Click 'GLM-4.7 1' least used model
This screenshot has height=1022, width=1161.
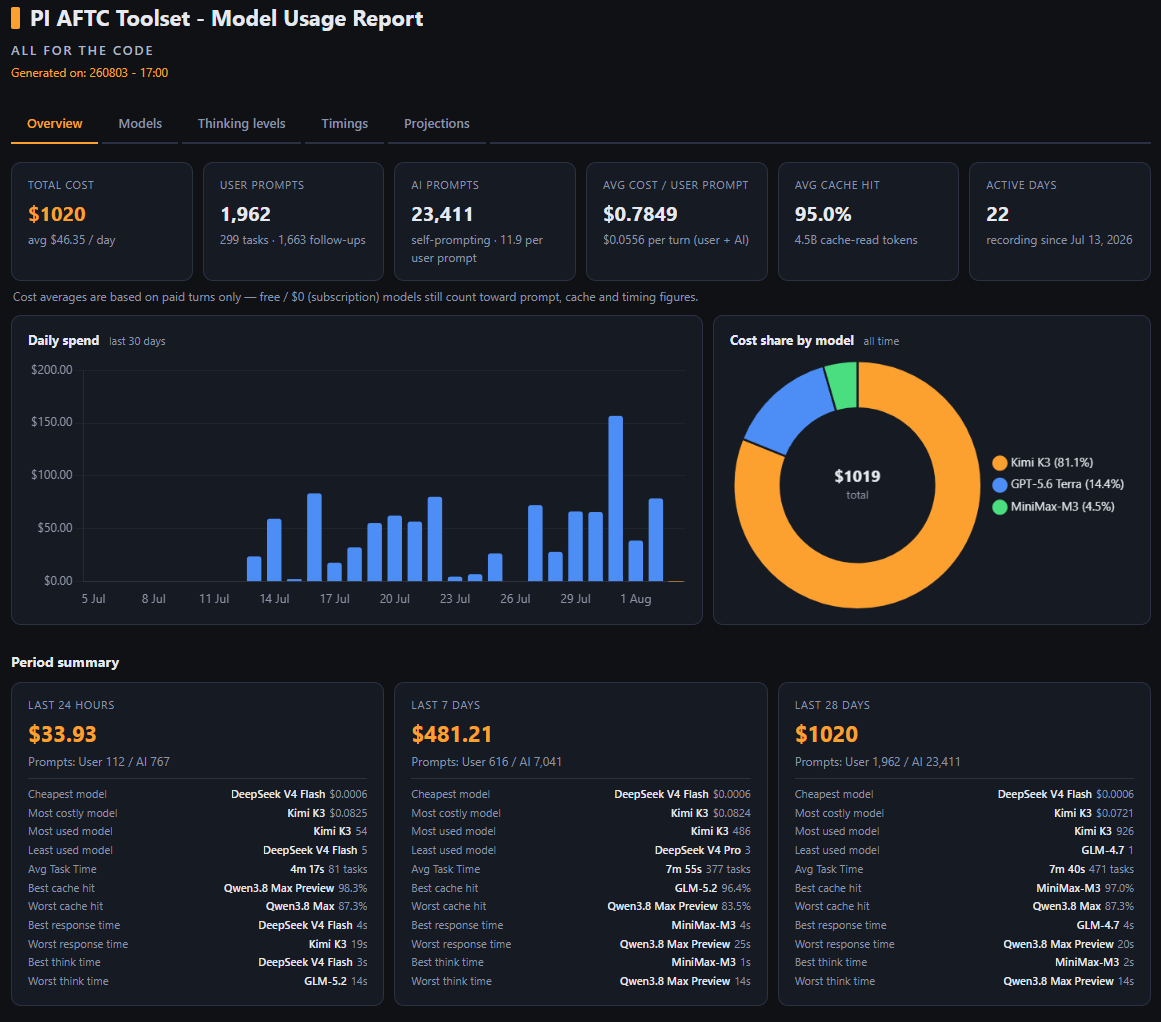point(1108,850)
